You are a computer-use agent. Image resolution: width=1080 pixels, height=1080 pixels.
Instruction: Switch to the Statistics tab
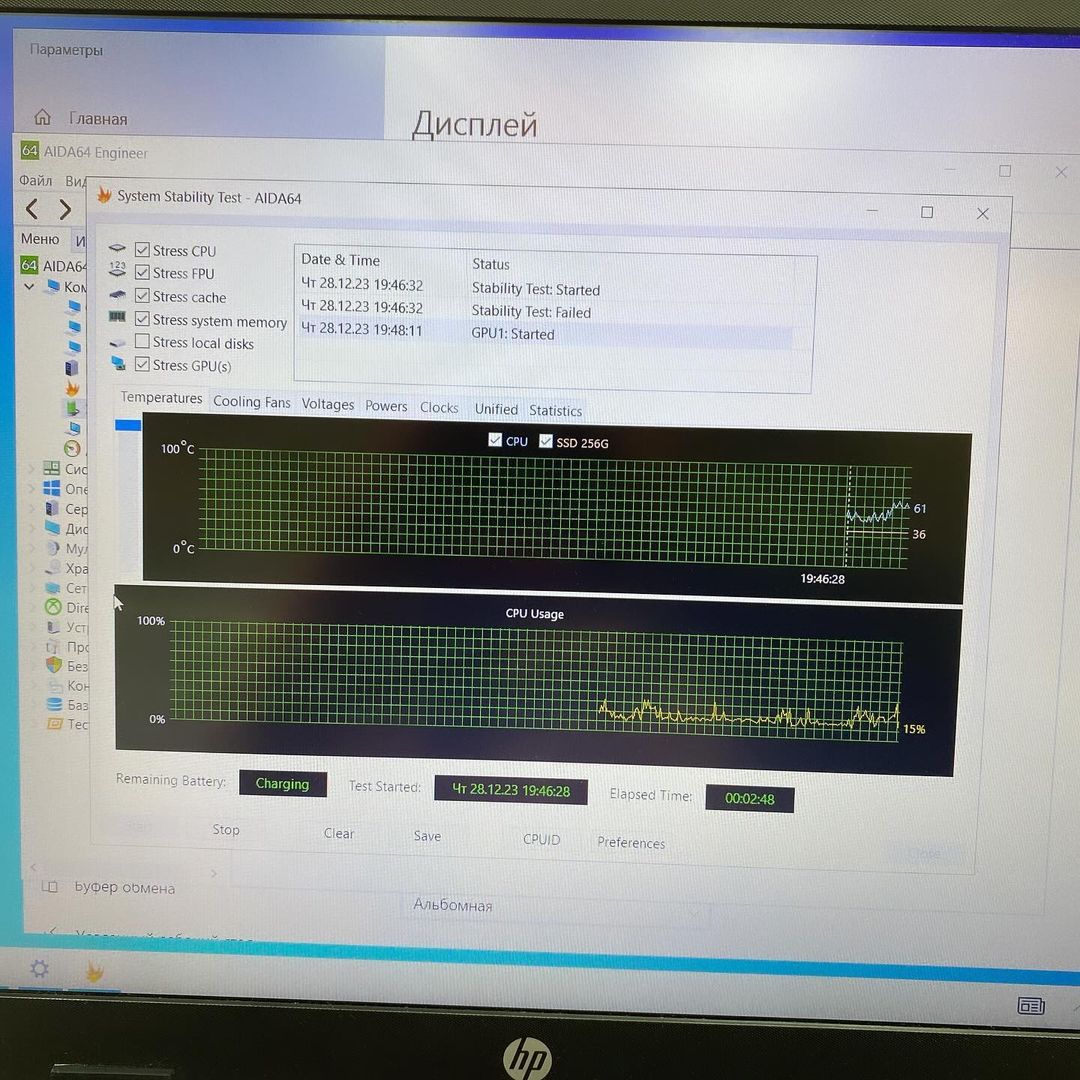click(555, 411)
